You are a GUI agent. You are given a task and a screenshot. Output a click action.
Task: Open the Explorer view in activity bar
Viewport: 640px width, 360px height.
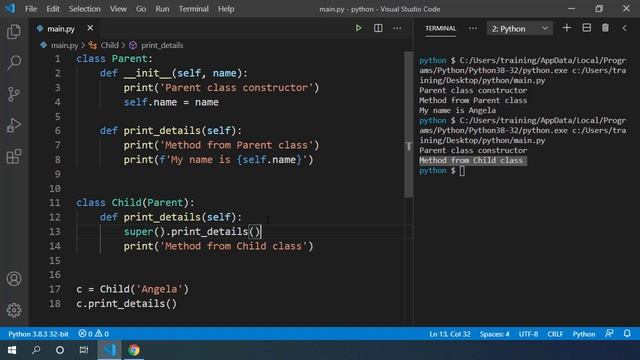(x=14, y=31)
